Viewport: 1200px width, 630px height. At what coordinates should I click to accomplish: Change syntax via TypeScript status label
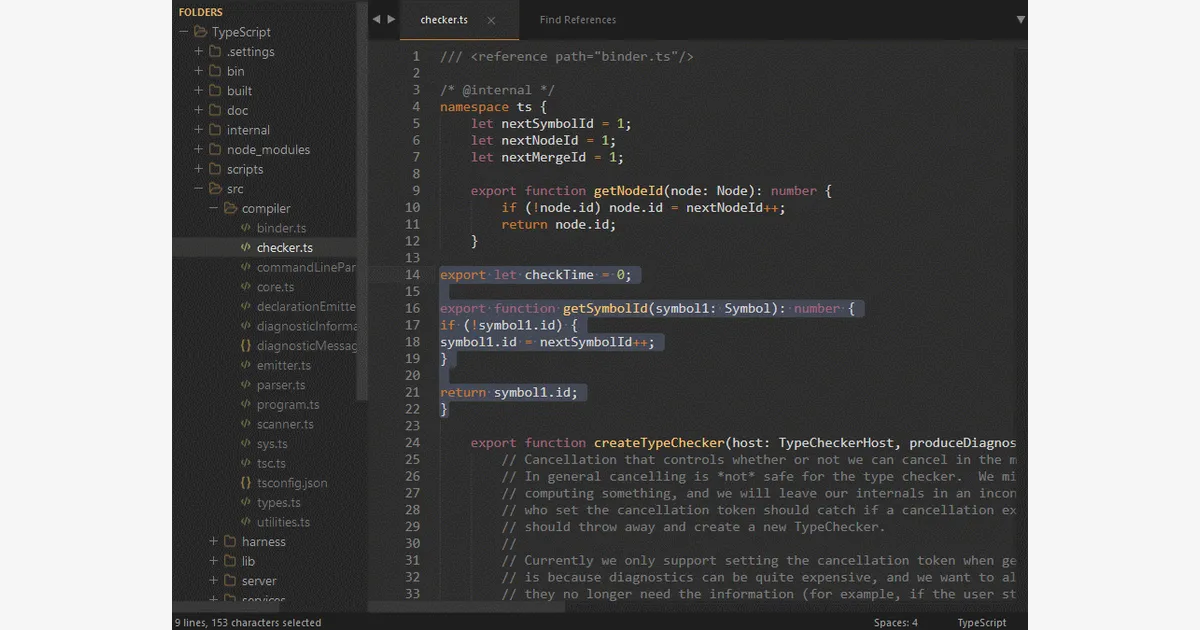[x=982, y=622]
